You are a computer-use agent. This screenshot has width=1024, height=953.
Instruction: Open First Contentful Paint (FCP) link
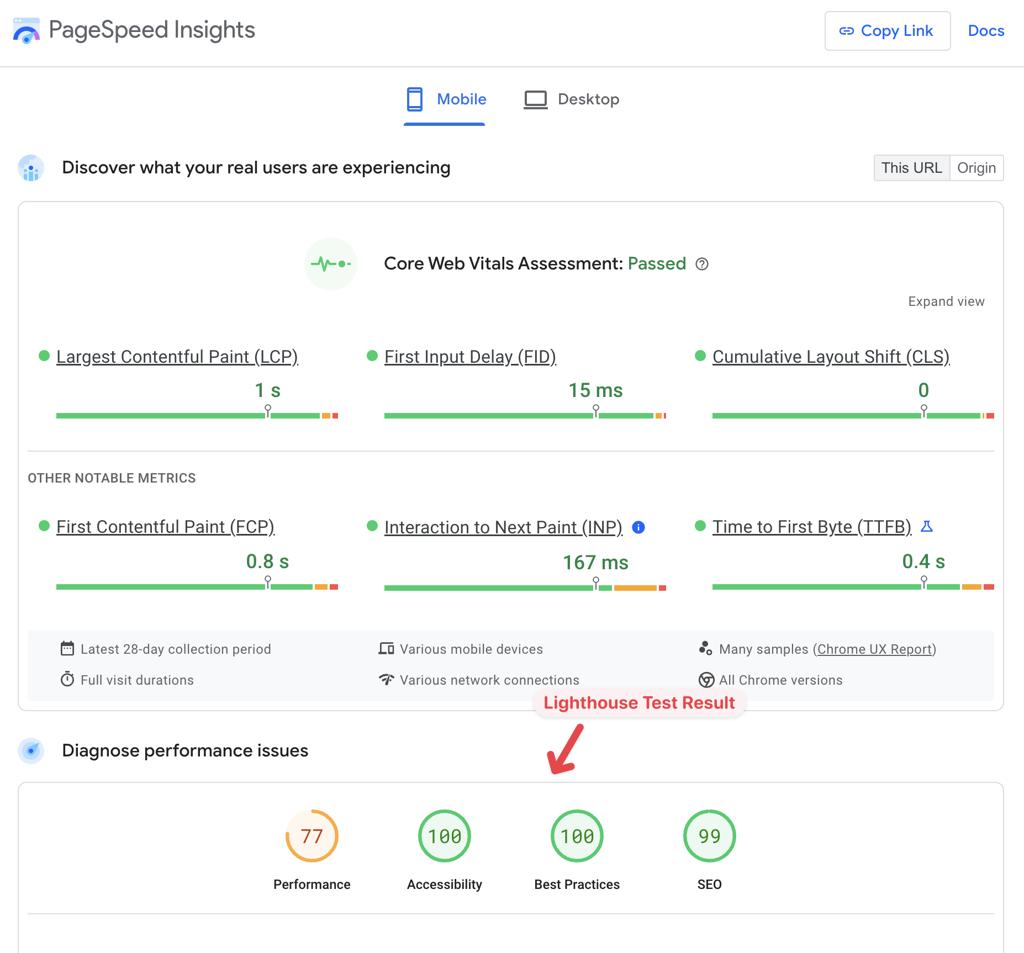click(x=165, y=526)
